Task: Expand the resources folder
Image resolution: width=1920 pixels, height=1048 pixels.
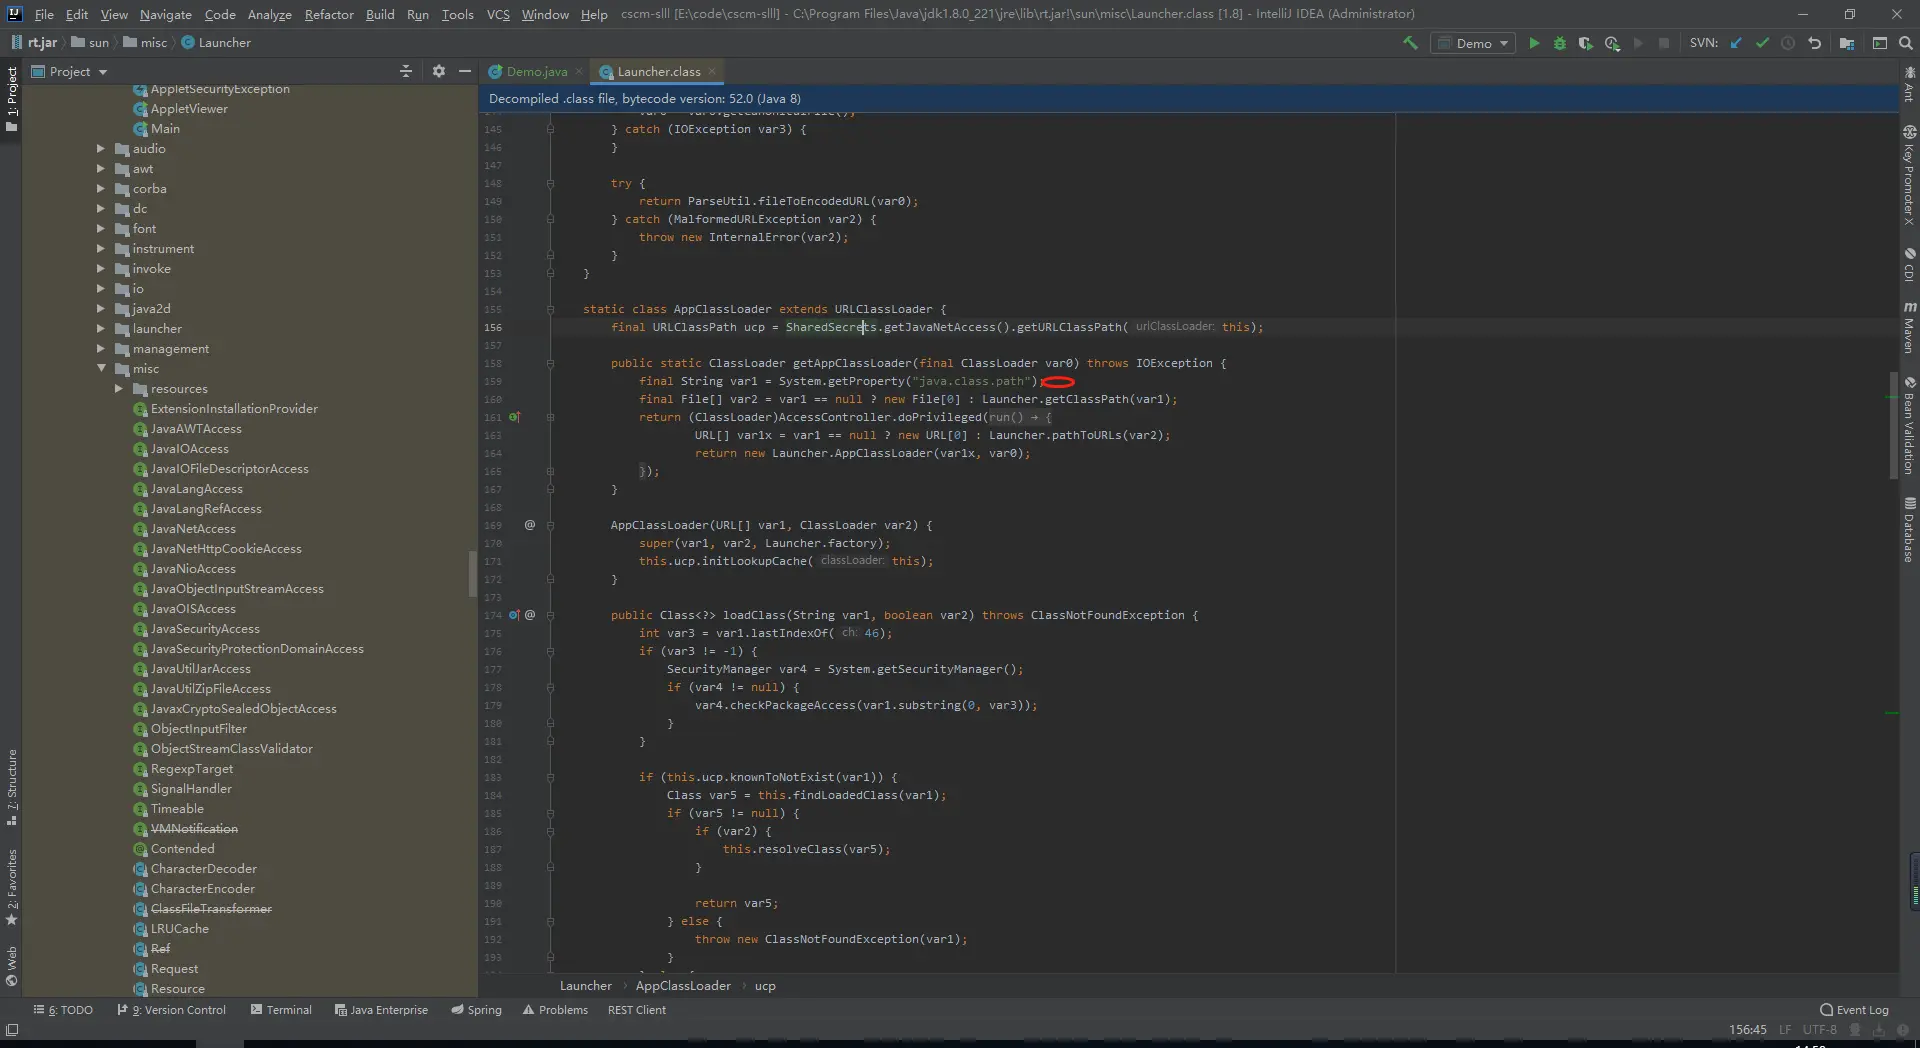Action: pos(119,389)
